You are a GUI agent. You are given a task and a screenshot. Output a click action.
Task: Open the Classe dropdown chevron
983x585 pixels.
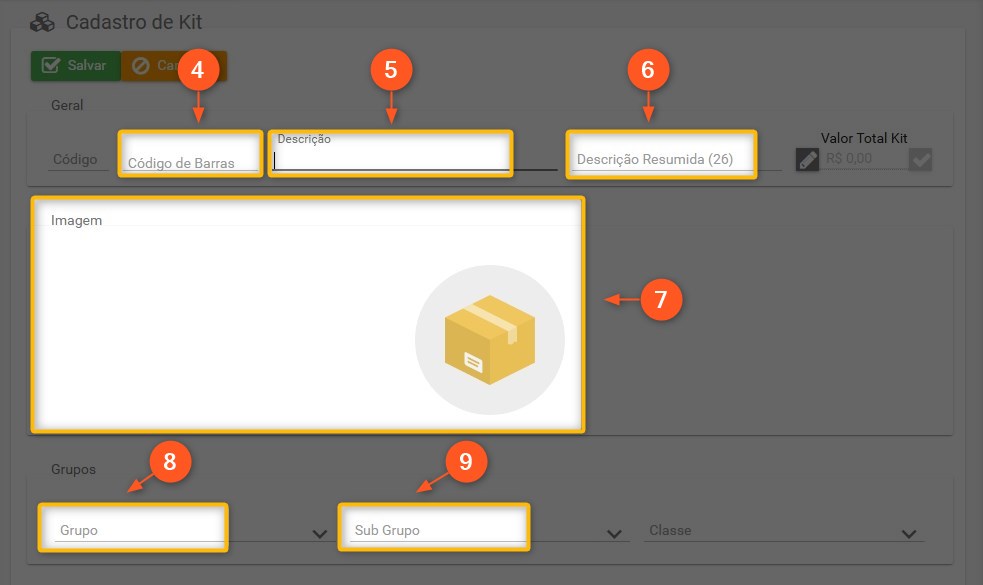(908, 534)
